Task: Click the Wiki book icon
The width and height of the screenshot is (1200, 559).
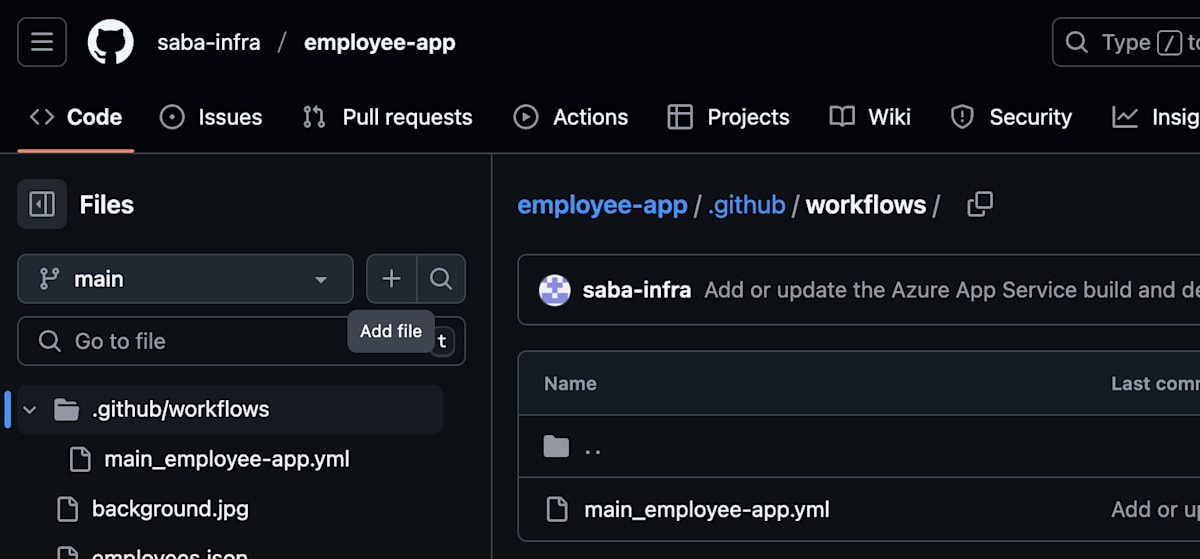Action: (842, 117)
